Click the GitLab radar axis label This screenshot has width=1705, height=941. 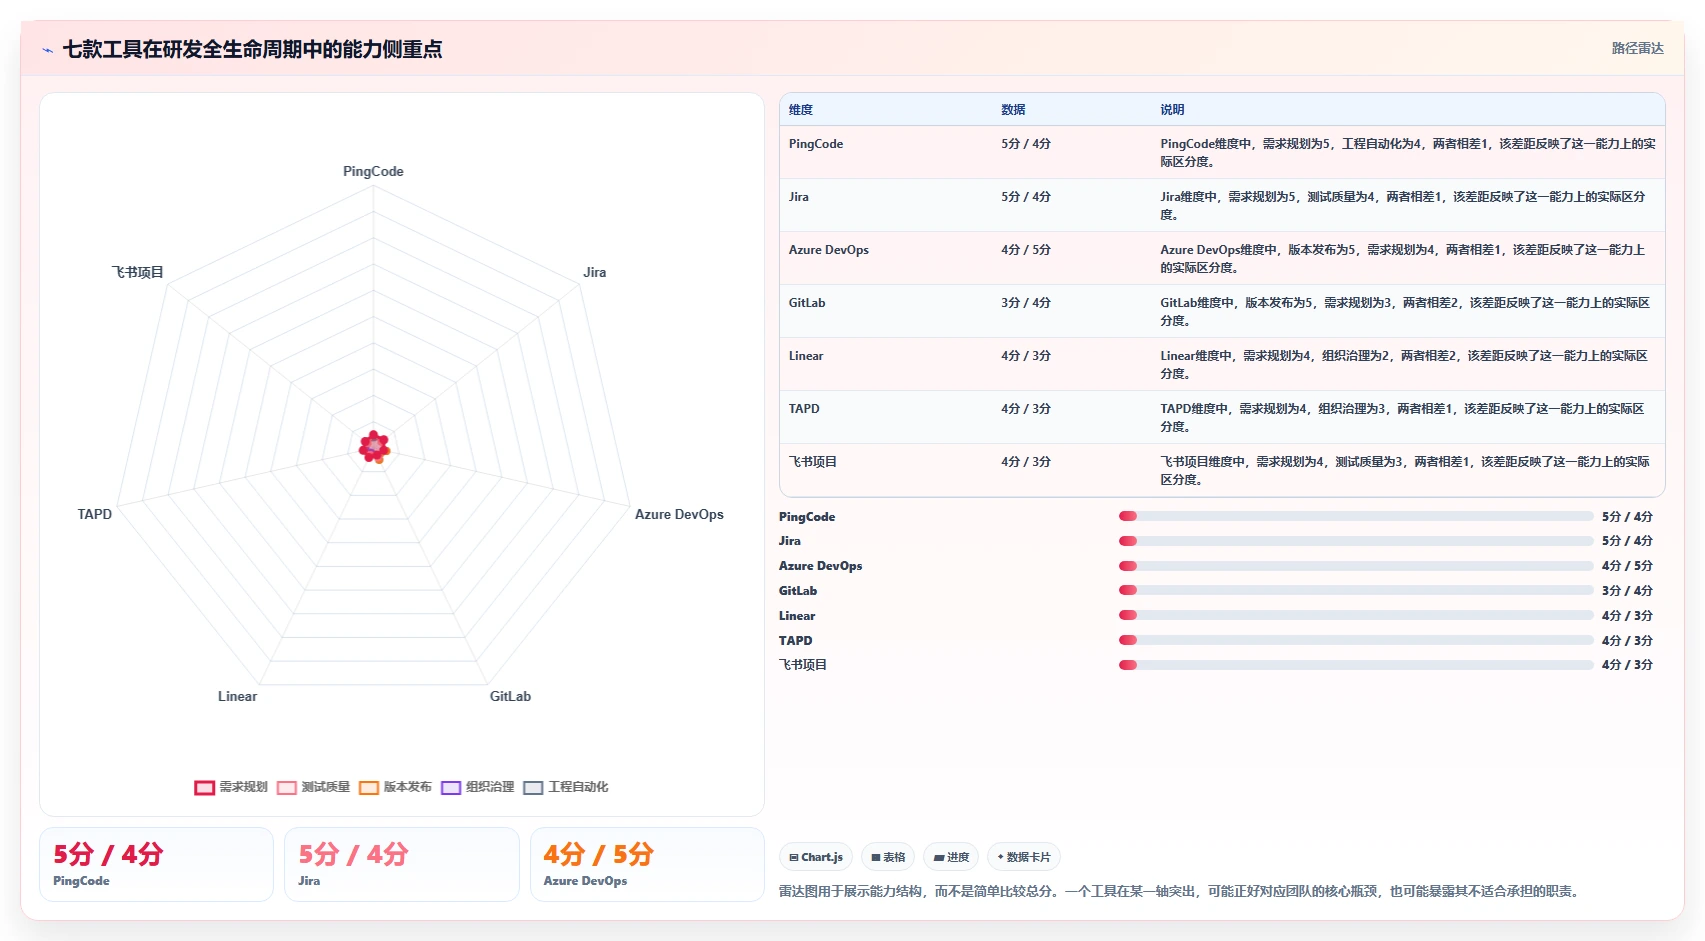pyautogui.click(x=510, y=696)
